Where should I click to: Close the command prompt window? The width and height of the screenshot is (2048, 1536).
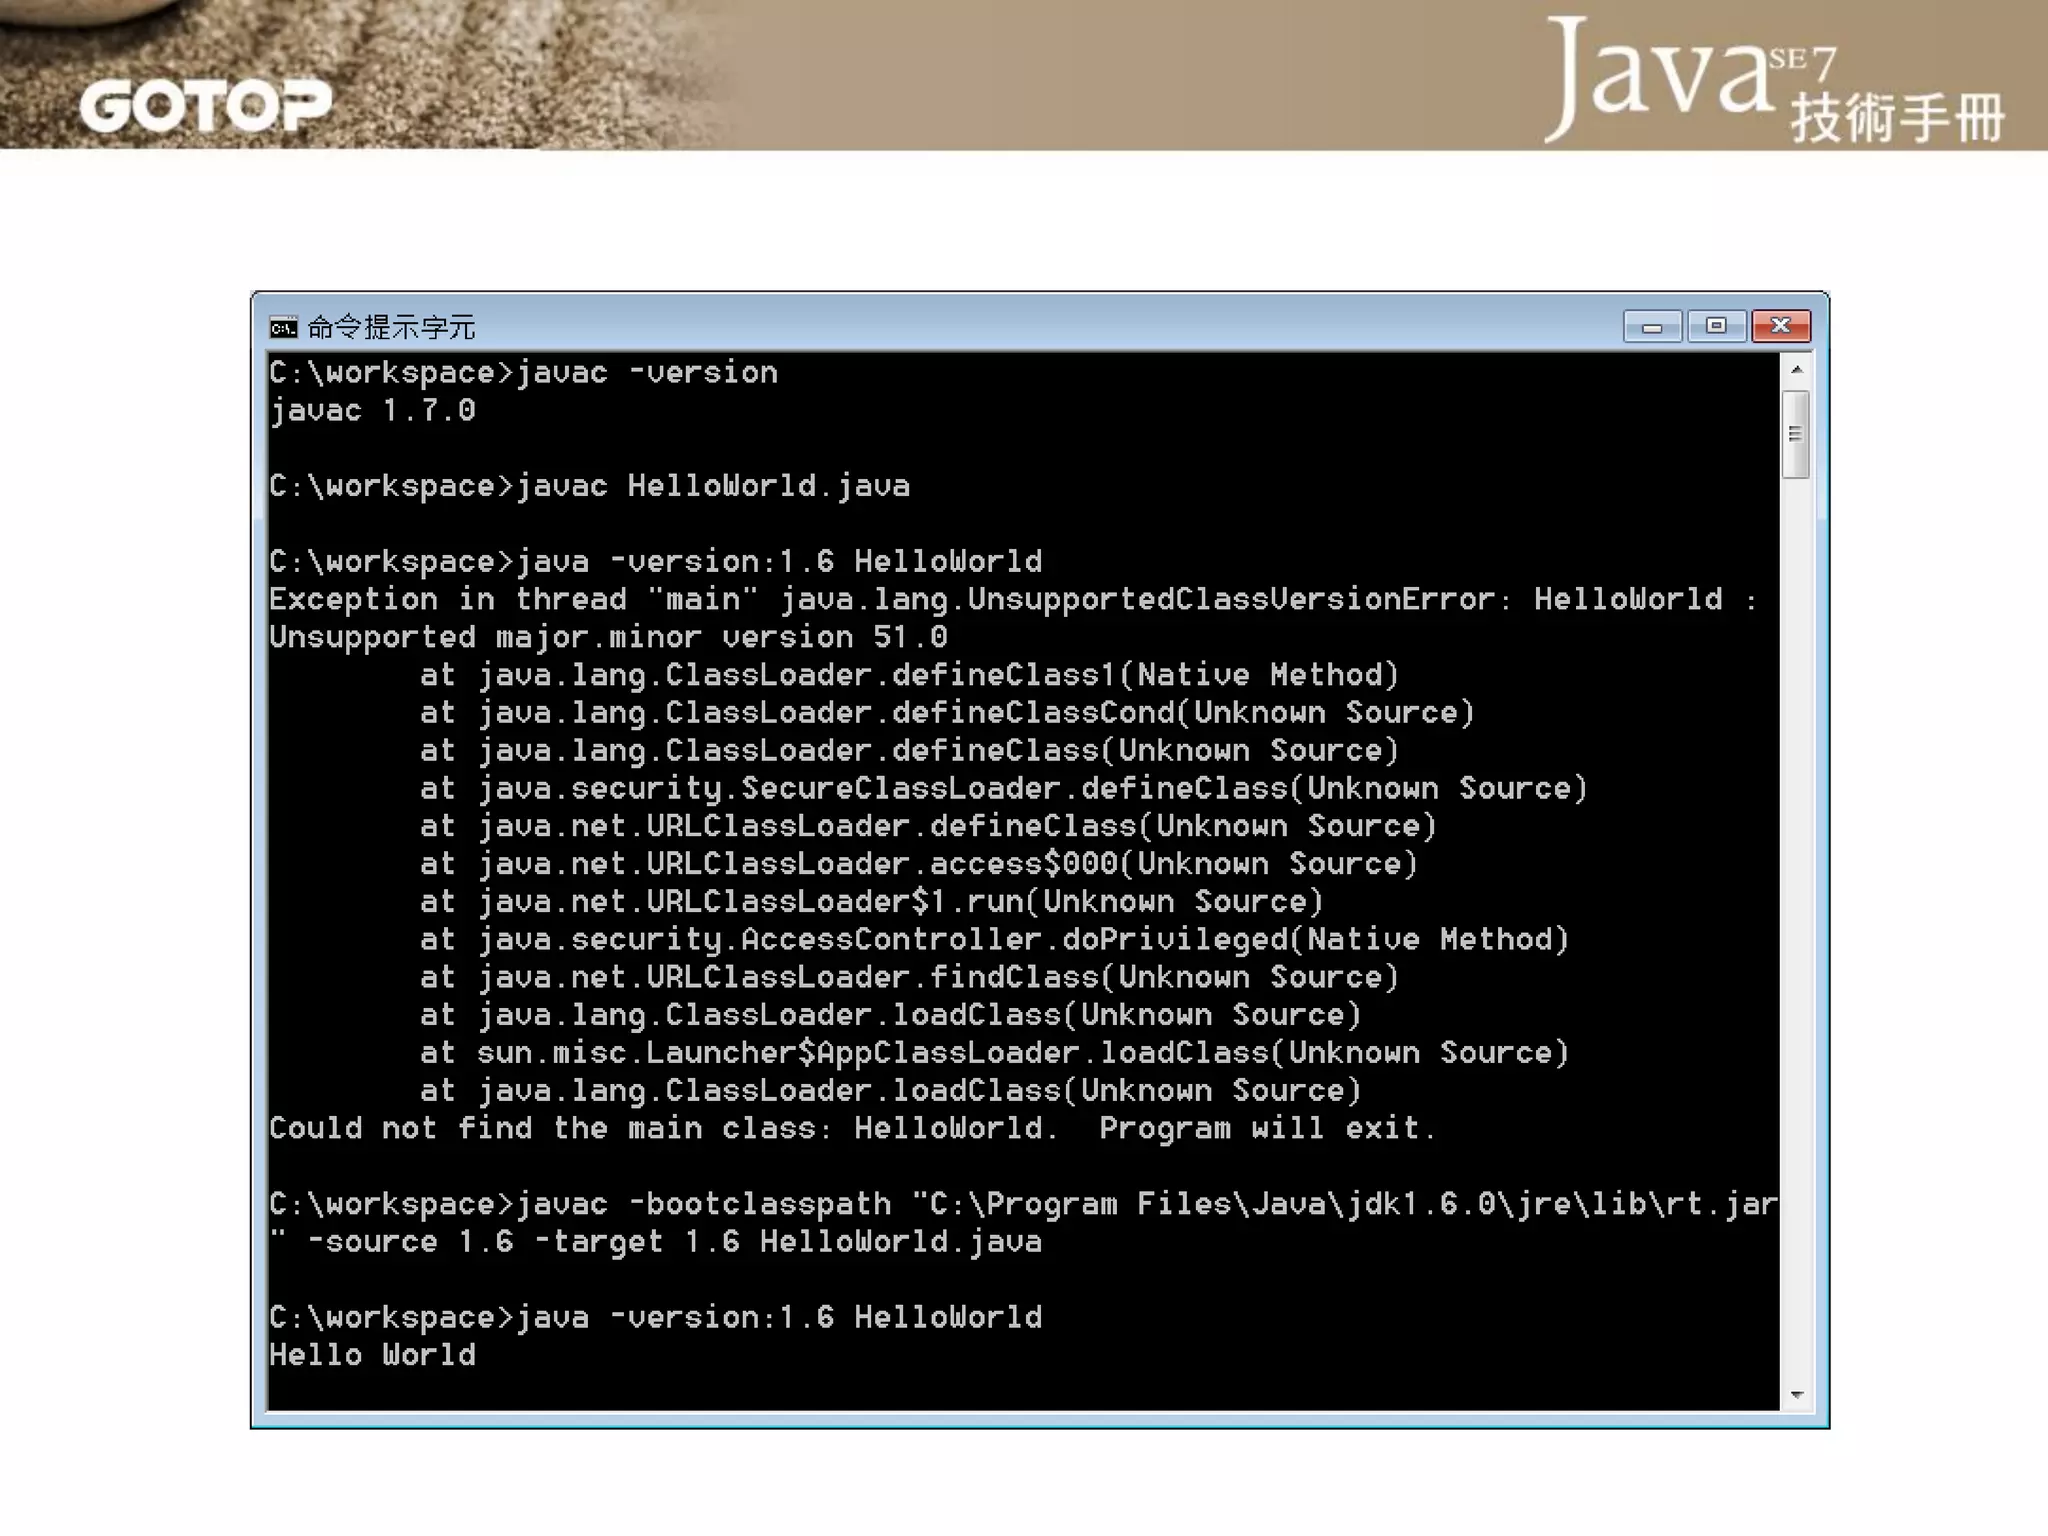point(1780,326)
